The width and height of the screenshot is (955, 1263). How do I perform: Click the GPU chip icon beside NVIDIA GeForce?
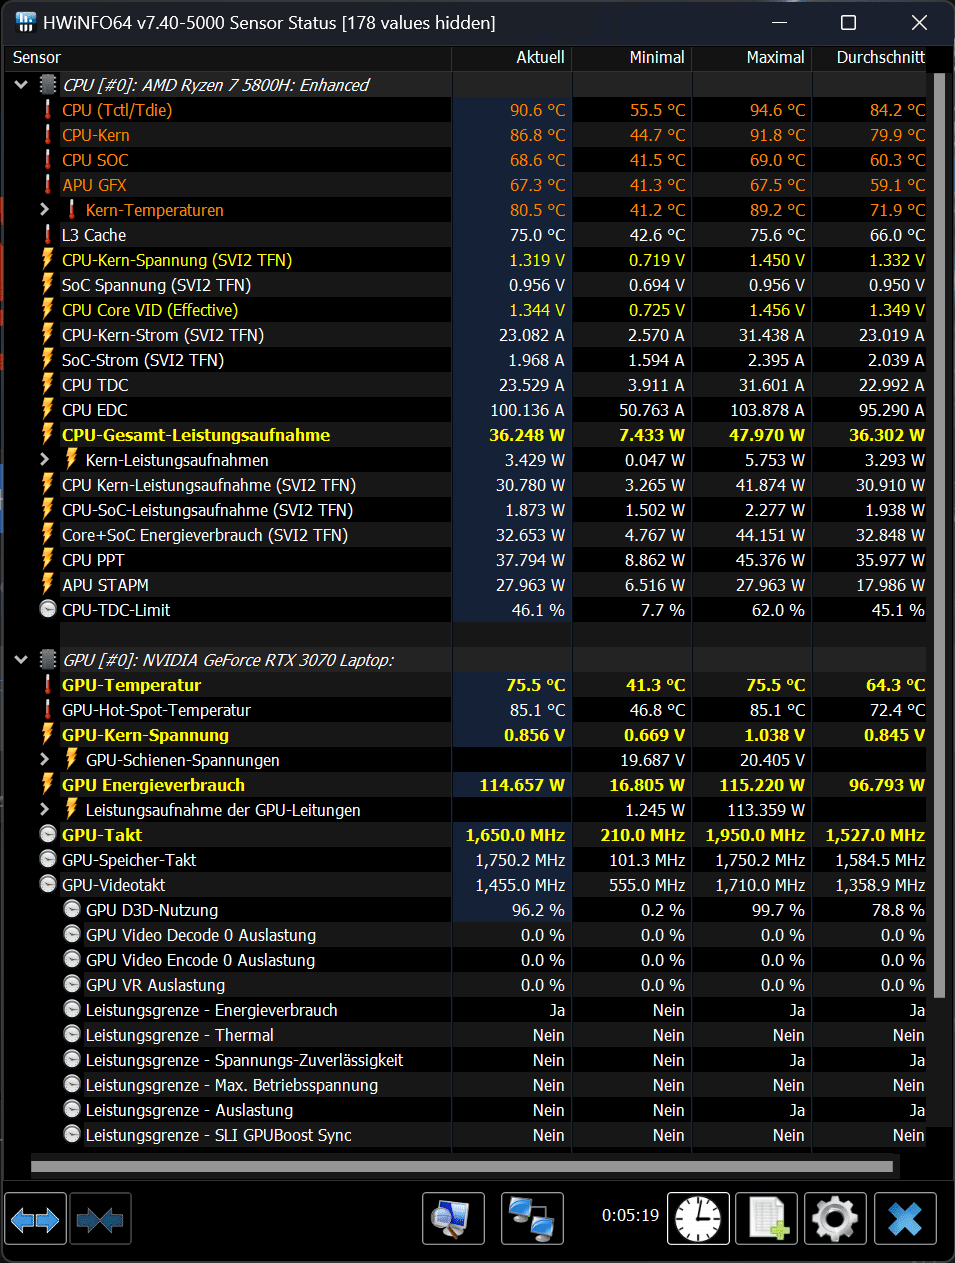(x=47, y=660)
